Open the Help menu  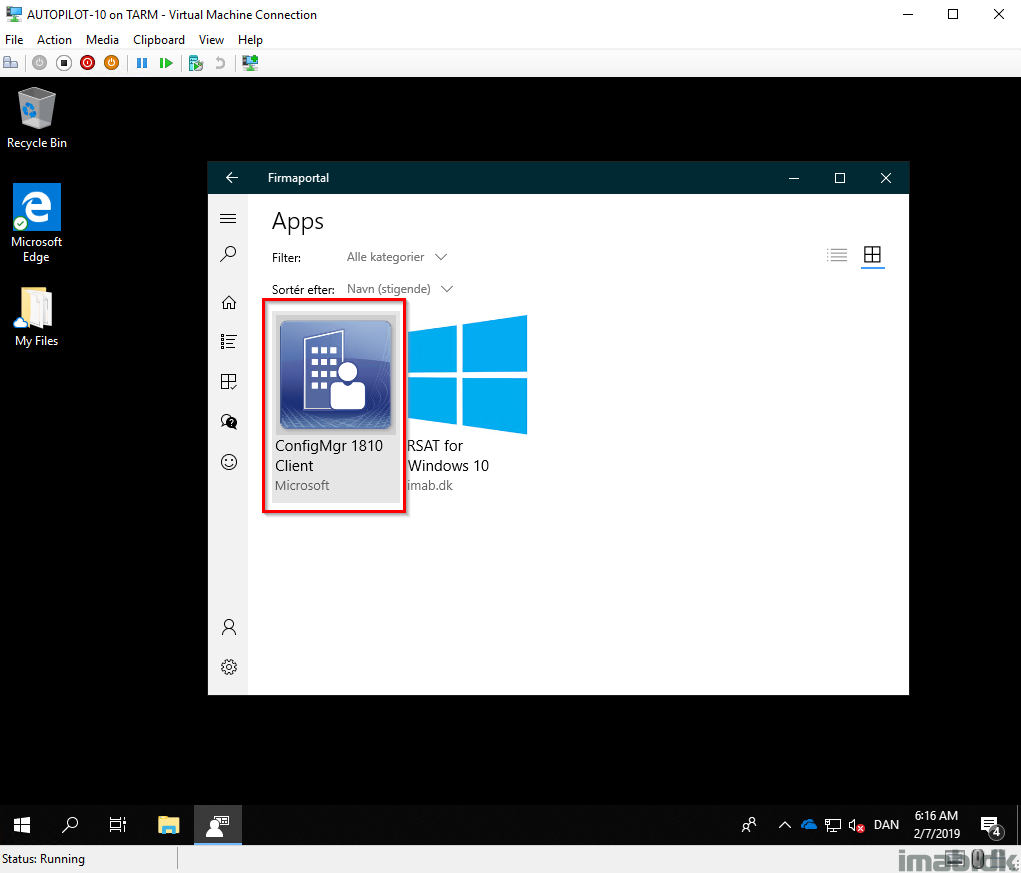[250, 40]
